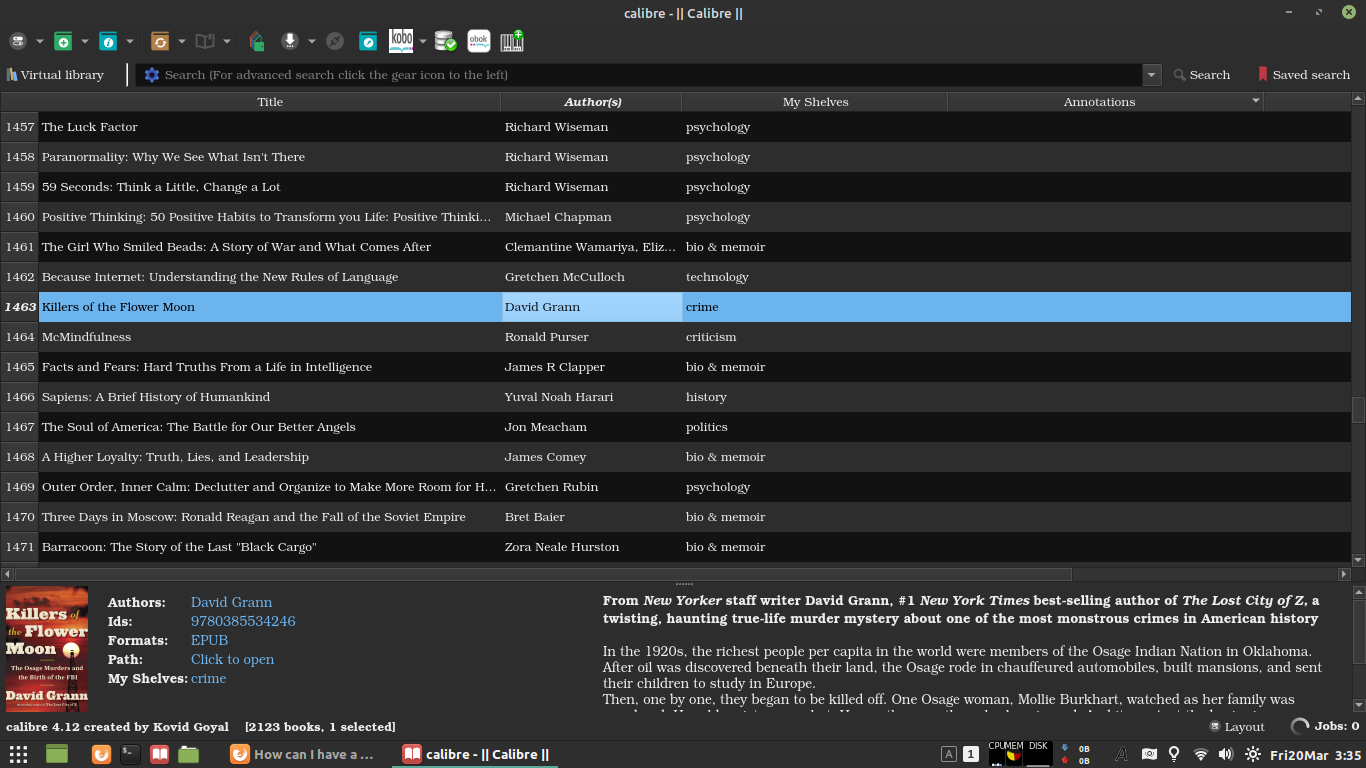Click the 'history' shelf cell
This screenshot has height=768, width=1366.
(815, 397)
